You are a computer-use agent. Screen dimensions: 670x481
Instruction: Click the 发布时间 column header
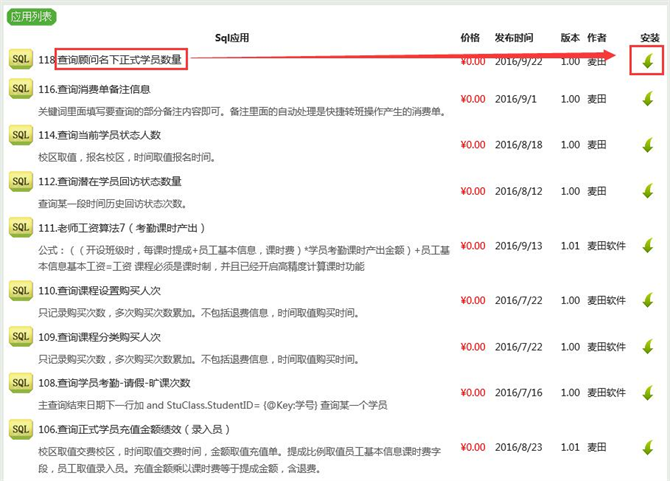click(517, 37)
